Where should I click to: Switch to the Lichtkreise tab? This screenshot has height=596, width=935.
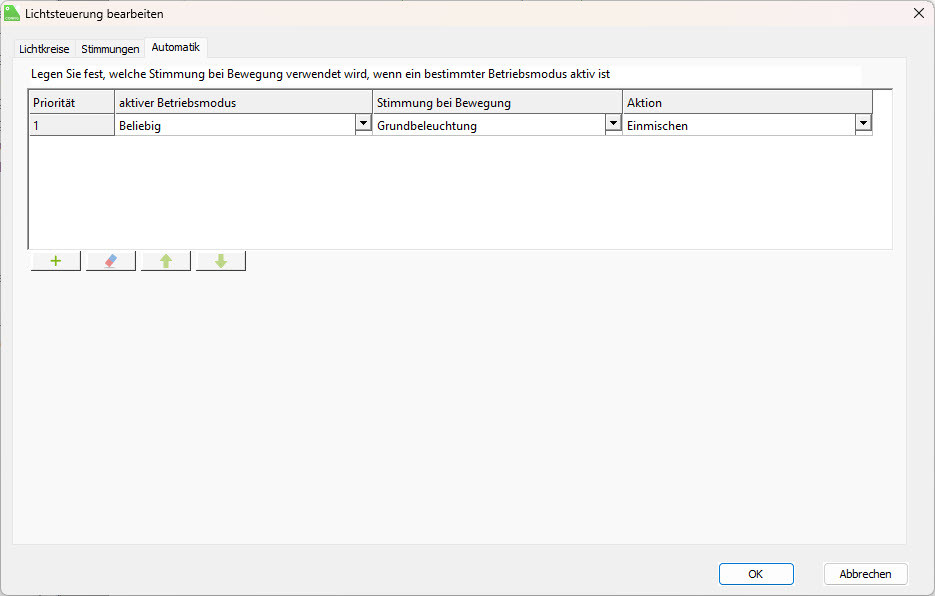pos(44,48)
